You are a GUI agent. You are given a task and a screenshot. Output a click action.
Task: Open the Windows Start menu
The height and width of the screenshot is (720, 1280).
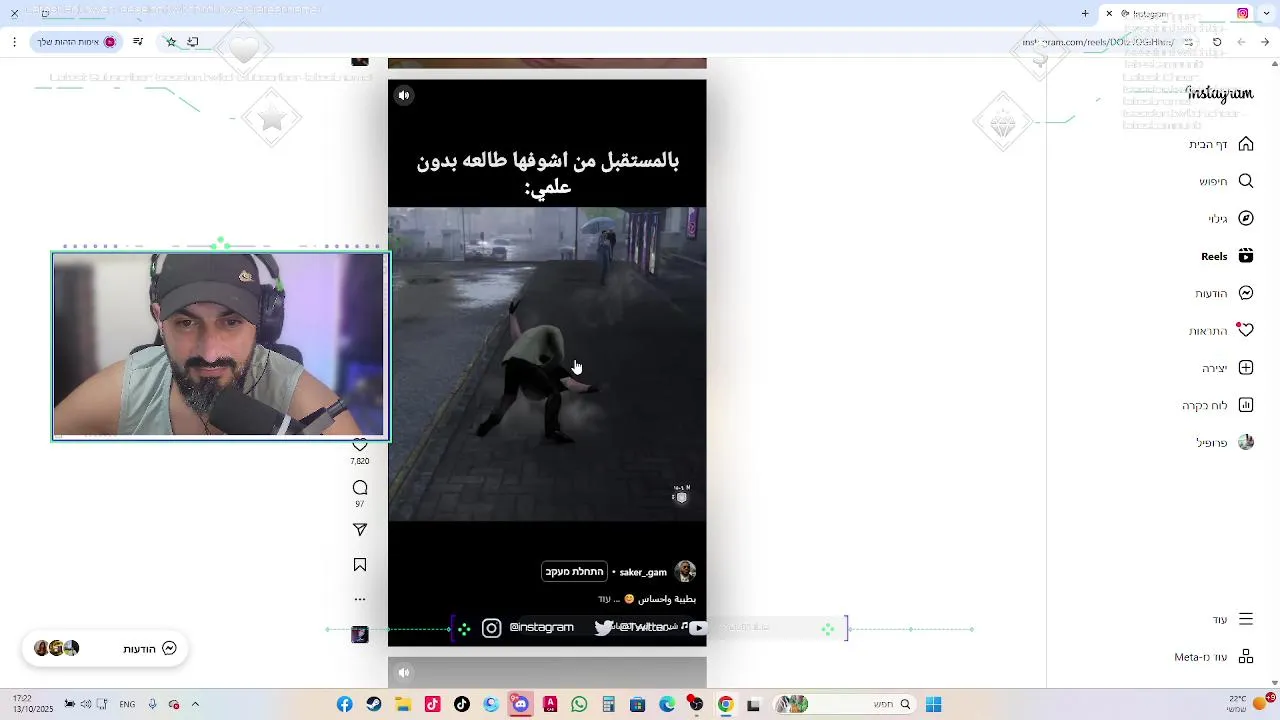(x=933, y=705)
